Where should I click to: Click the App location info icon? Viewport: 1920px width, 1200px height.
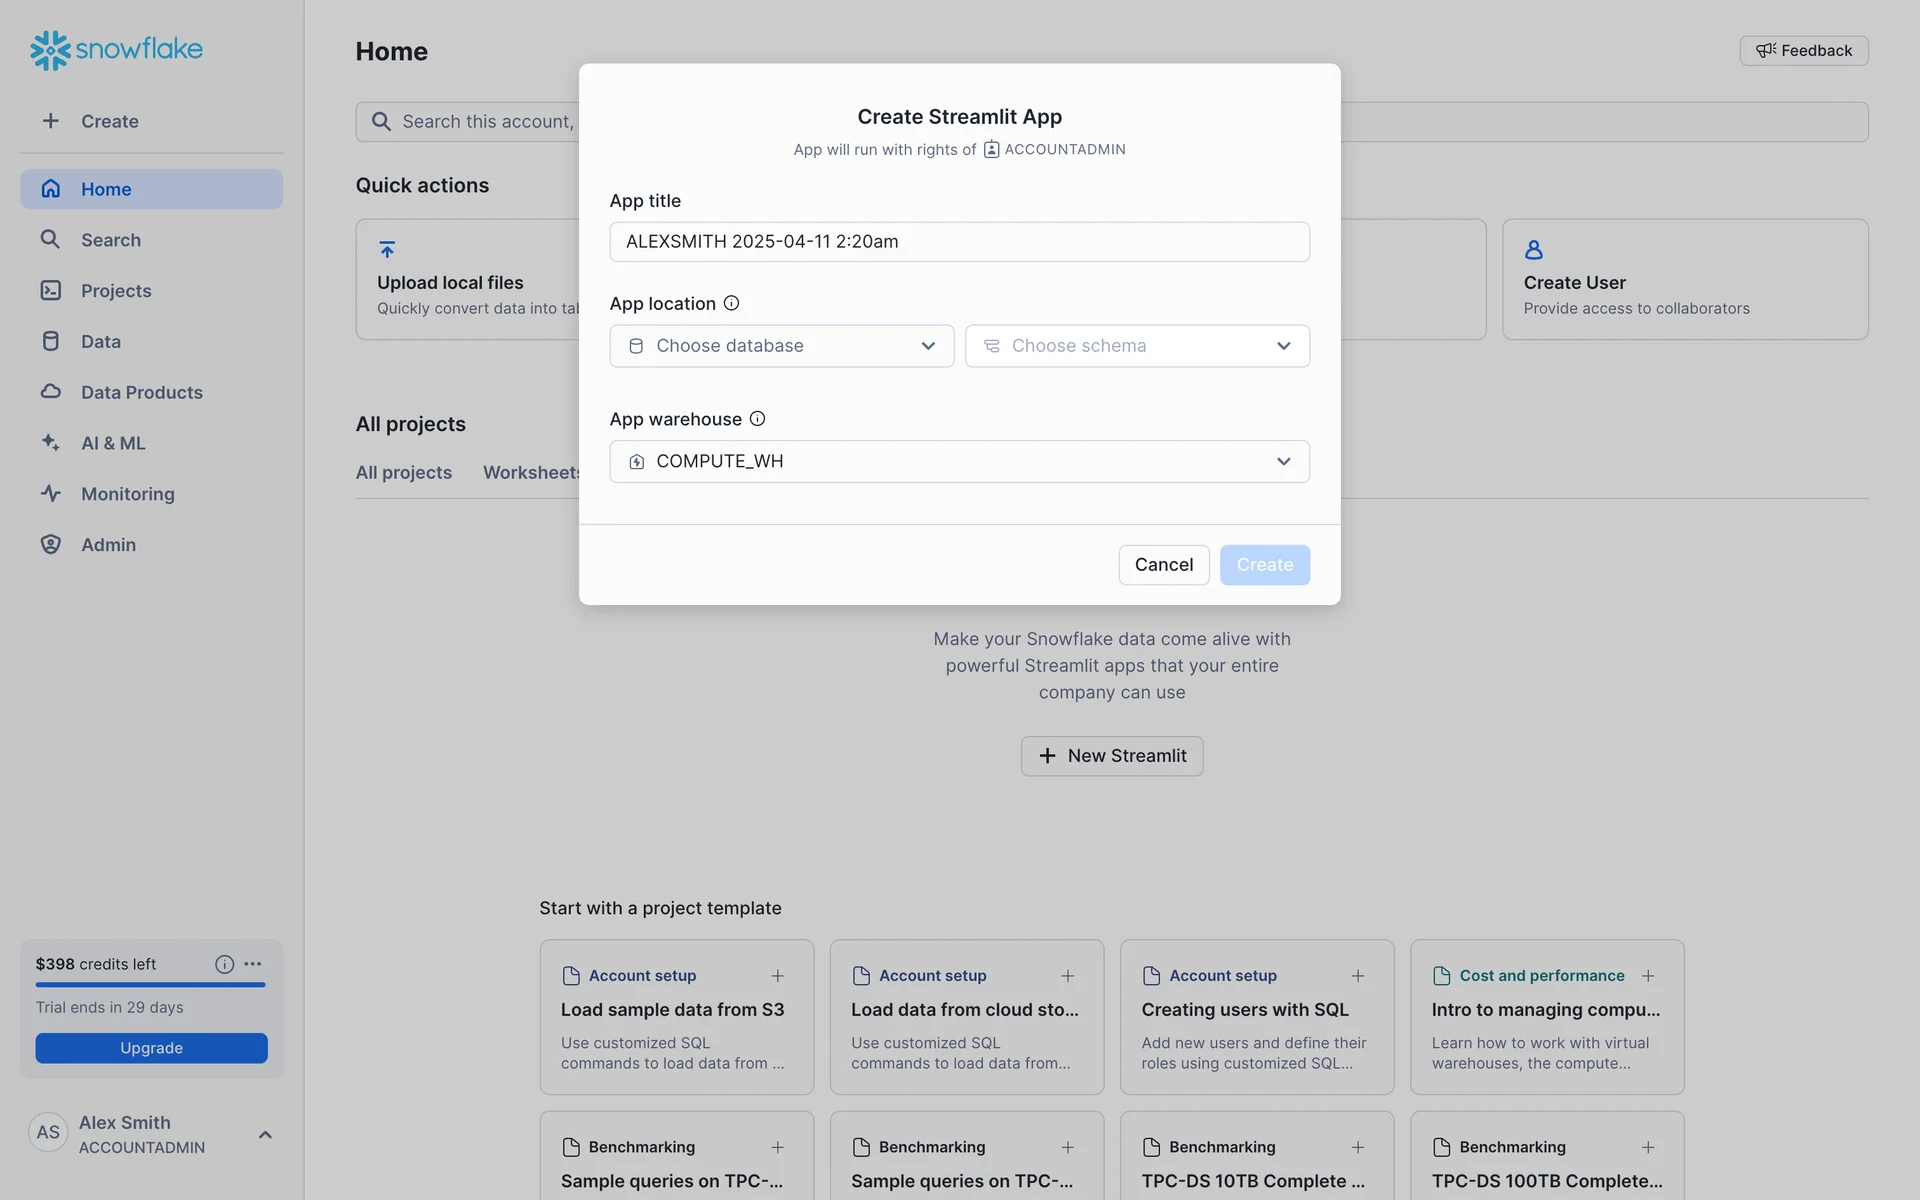[x=731, y=303]
